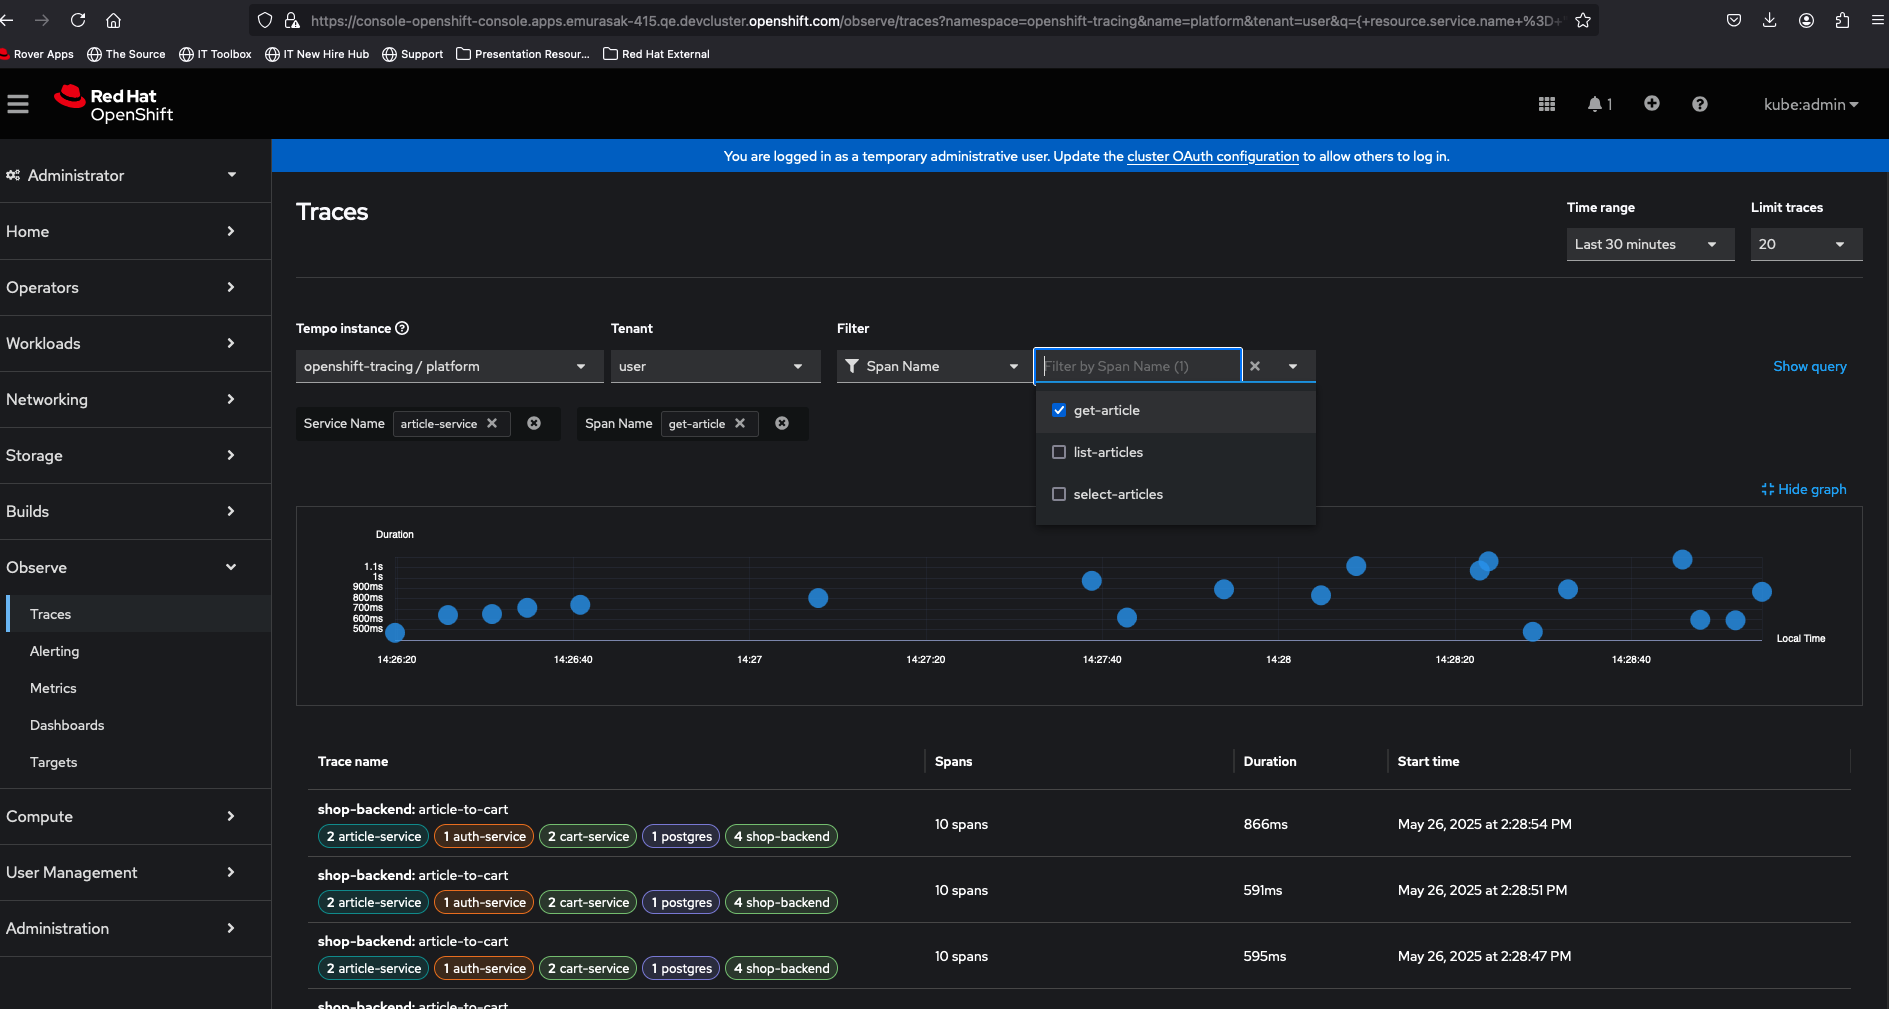Check the list-articles option
The image size is (1889, 1009).
click(x=1059, y=452)
